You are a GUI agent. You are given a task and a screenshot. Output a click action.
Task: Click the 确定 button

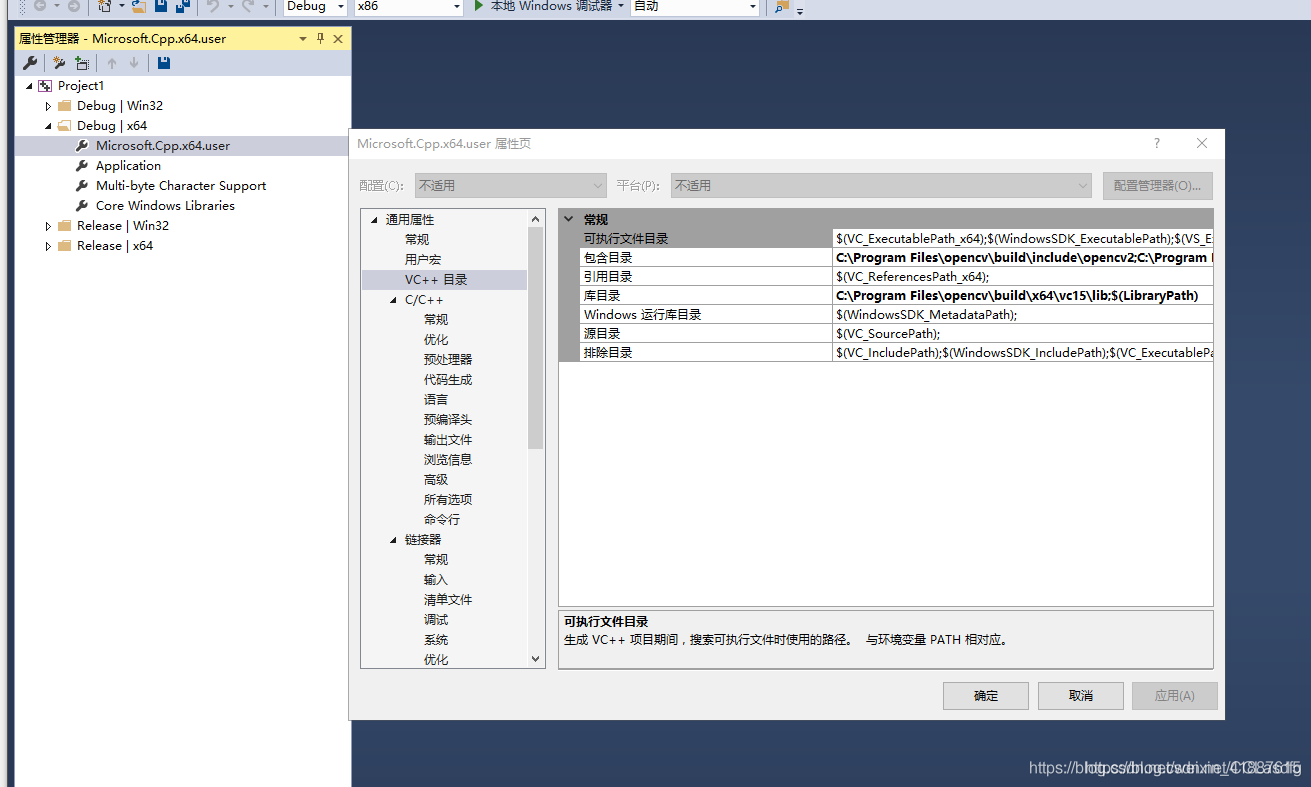[986, 696]
